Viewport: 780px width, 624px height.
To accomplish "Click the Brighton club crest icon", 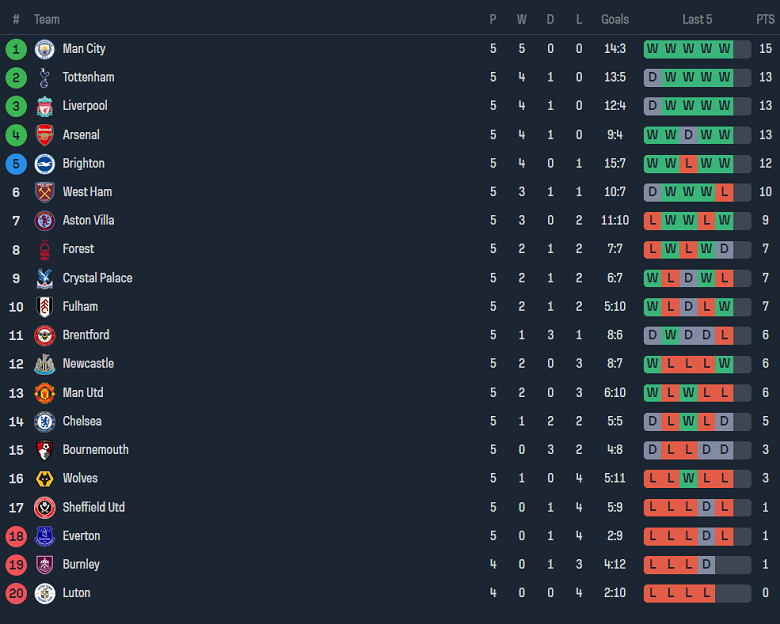I will [x=44, y=163].
